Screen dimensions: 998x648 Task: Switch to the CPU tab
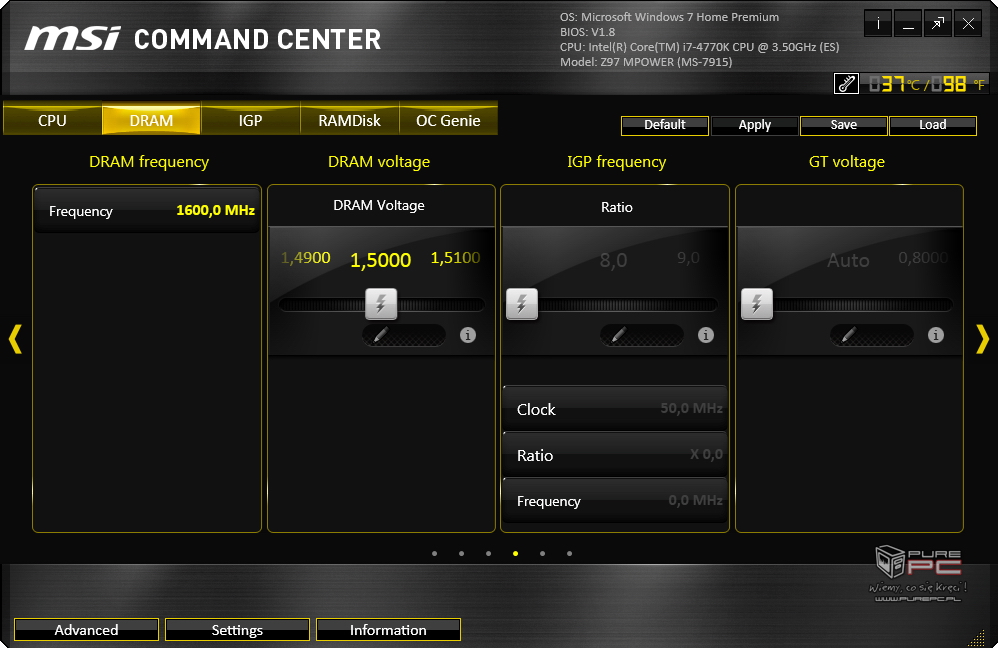(52, 120)
